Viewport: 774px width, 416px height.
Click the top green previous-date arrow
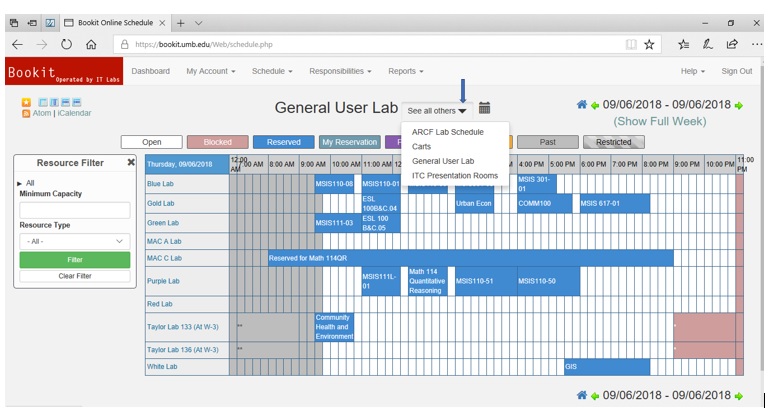coord(595,106)
